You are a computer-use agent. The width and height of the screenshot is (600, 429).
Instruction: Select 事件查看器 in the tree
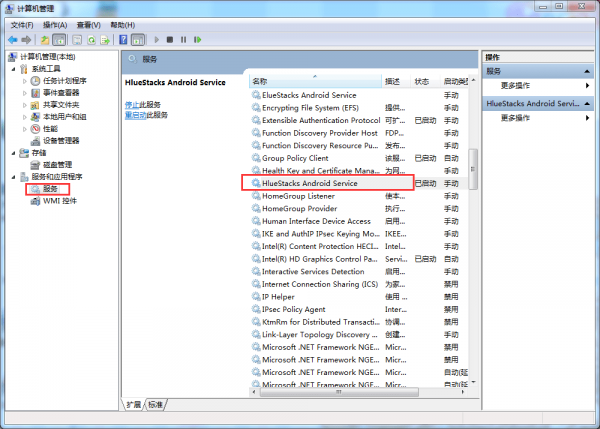tap(61, 93)
